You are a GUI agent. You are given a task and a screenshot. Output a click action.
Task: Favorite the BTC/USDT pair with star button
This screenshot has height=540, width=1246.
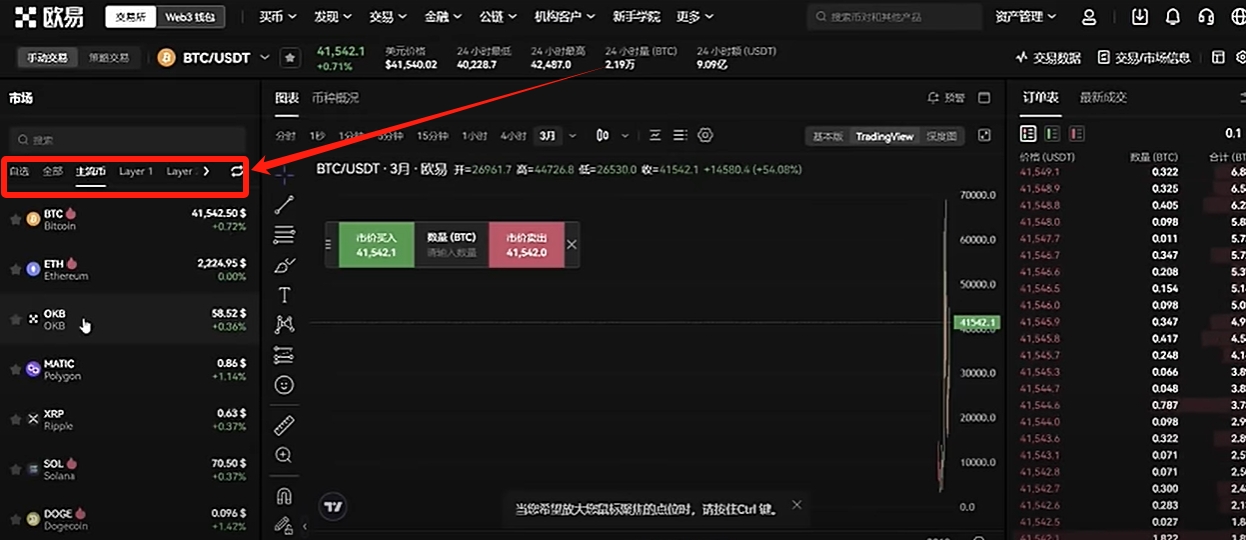(x=290, y=58)
